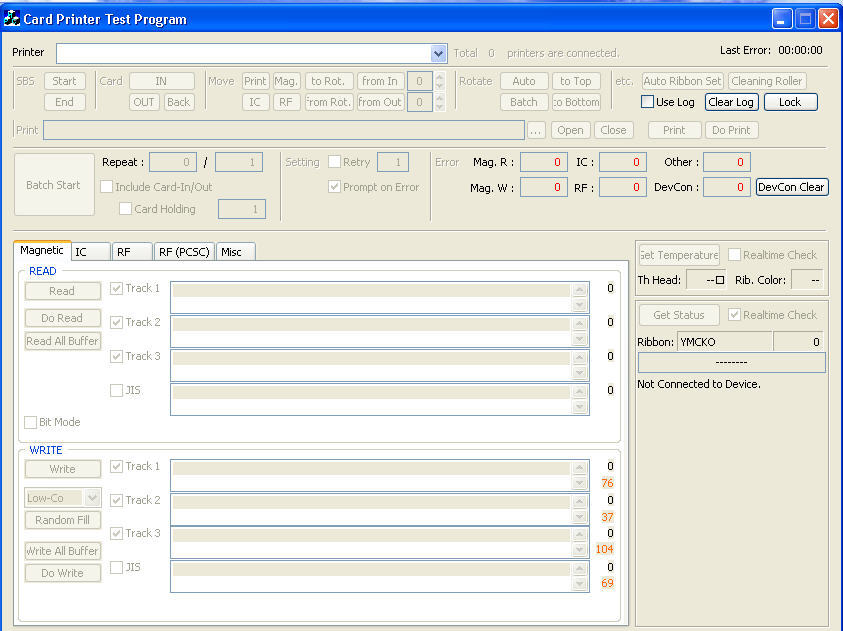Click the Get Temperature button
Viewport: 843px width, 631px height.
pos(679,255)
